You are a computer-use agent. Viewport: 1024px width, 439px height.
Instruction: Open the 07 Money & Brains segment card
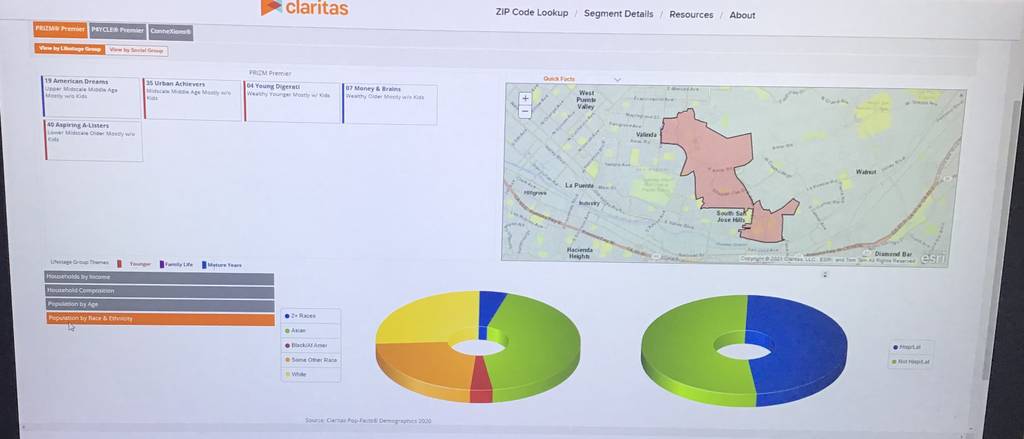tap(390, 103)
